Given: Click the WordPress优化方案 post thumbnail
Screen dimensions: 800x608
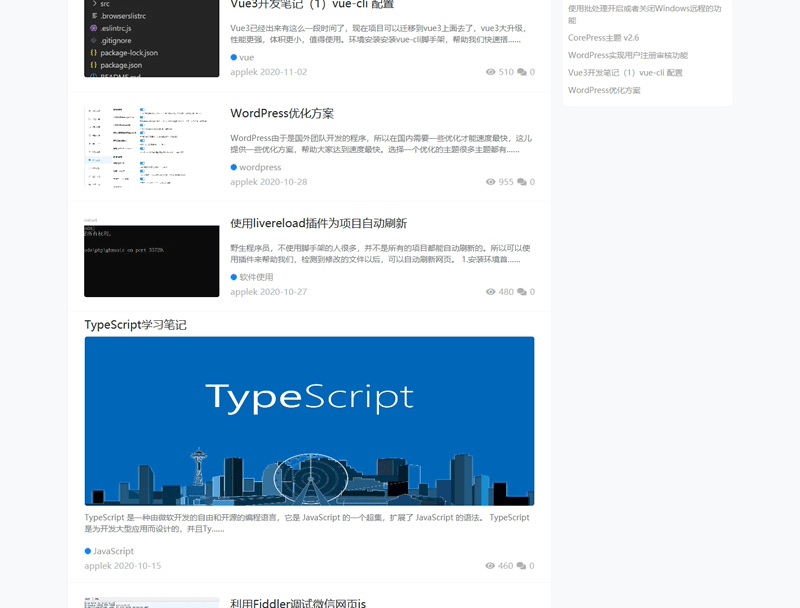Looking at the screenshot, I should tap(152, 147).
